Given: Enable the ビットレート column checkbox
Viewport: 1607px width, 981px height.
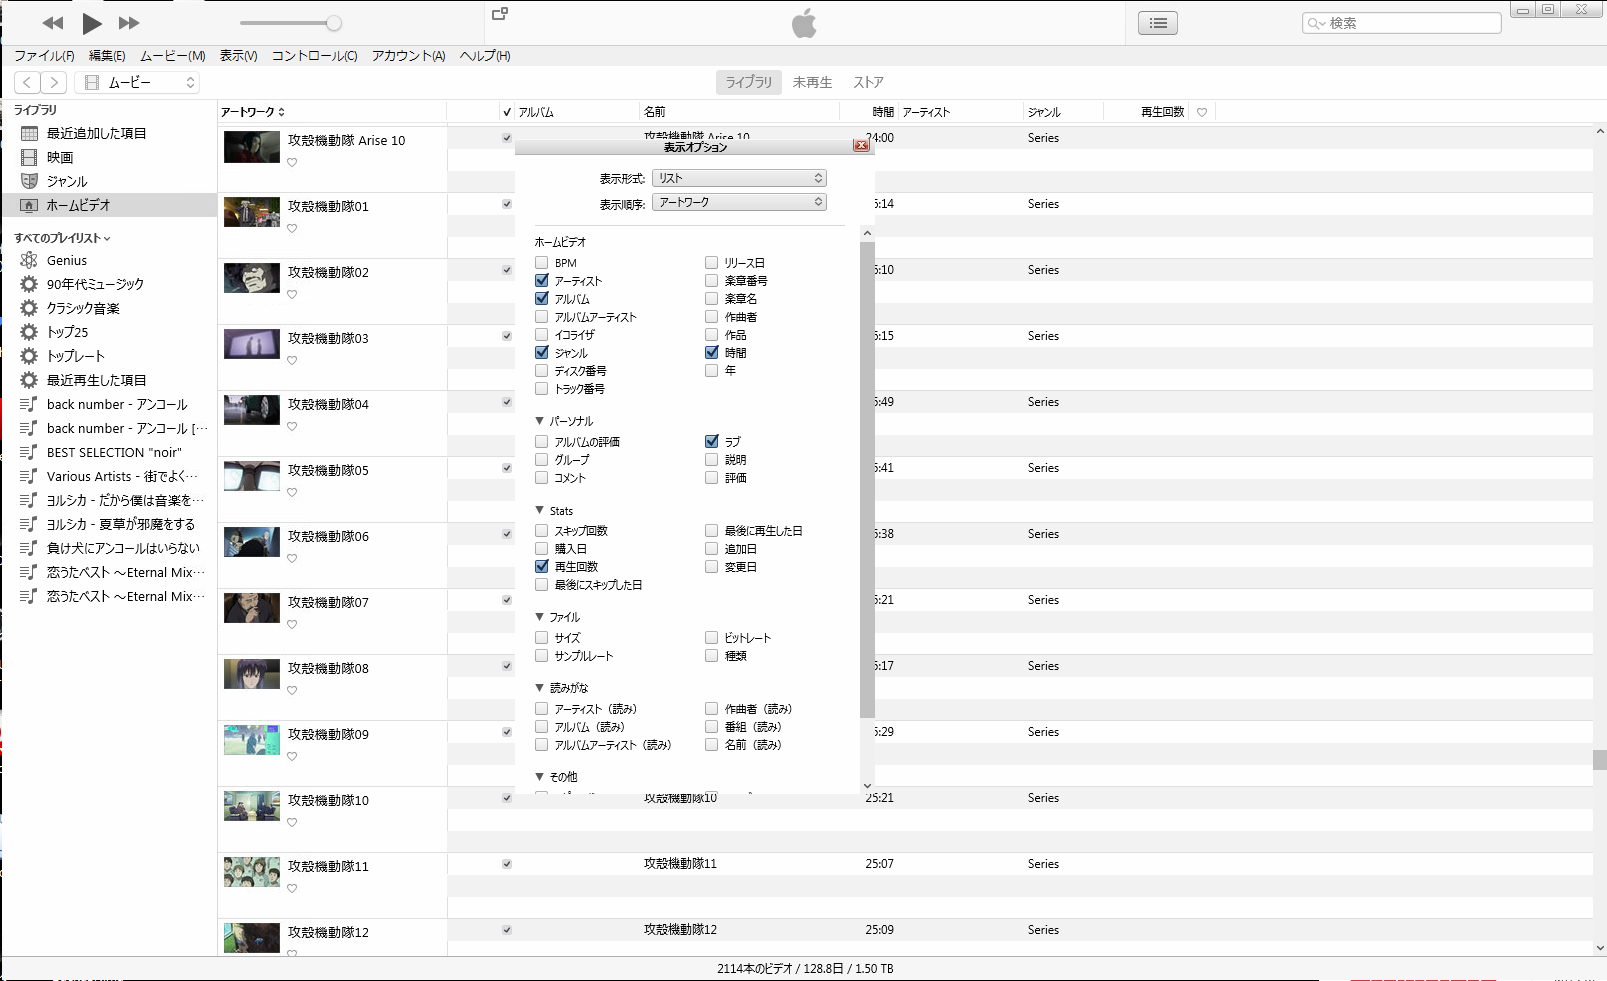Looking at the screenshot, I should (x=711, y=638).
